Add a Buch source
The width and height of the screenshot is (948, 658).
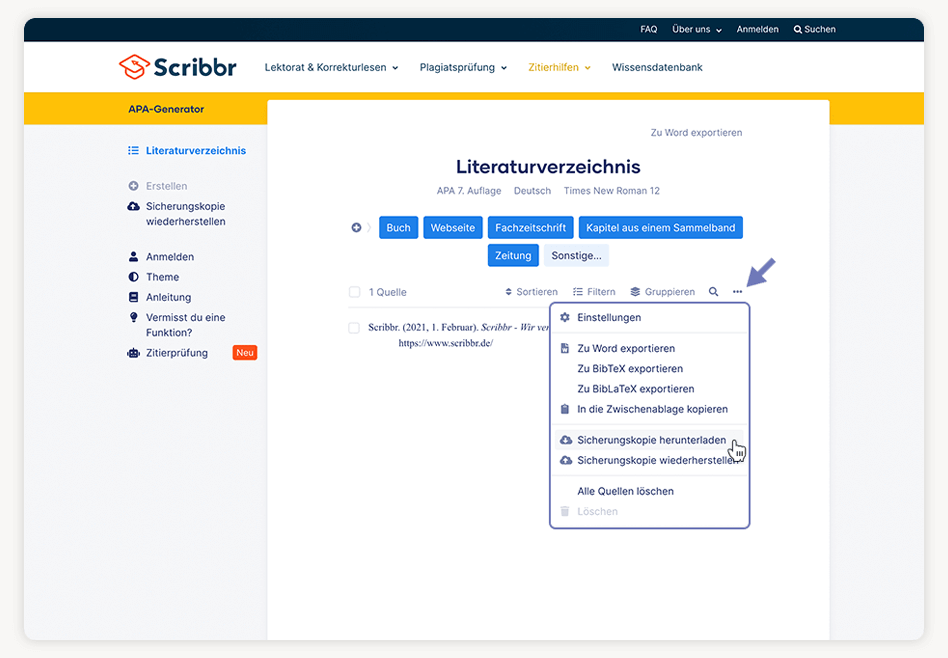398,227
